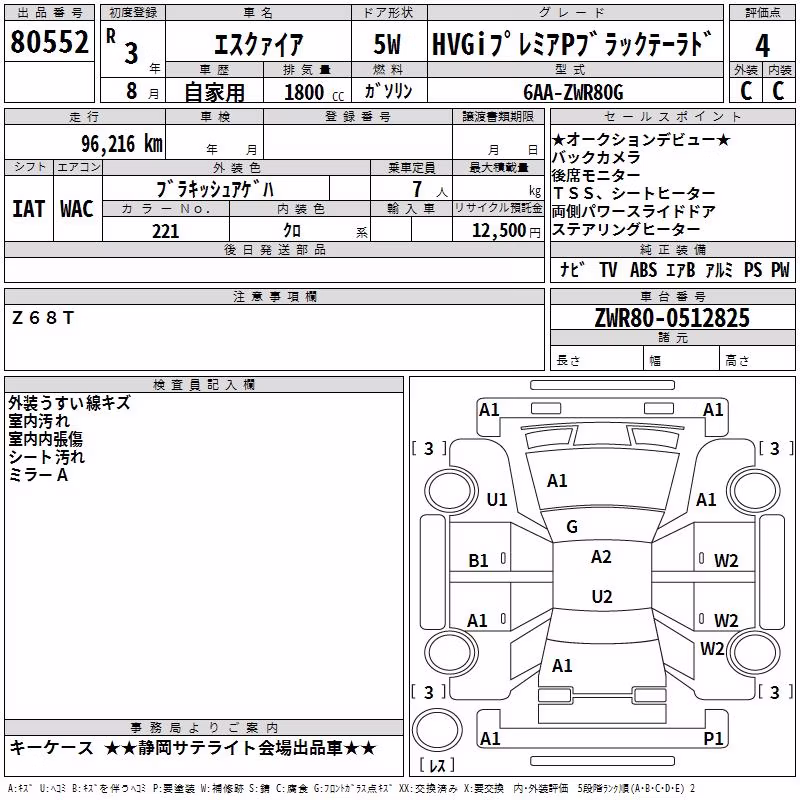Click P1 mark on rear bumper
This screenshot has height=800, width=800.
(x=713, y=738)
